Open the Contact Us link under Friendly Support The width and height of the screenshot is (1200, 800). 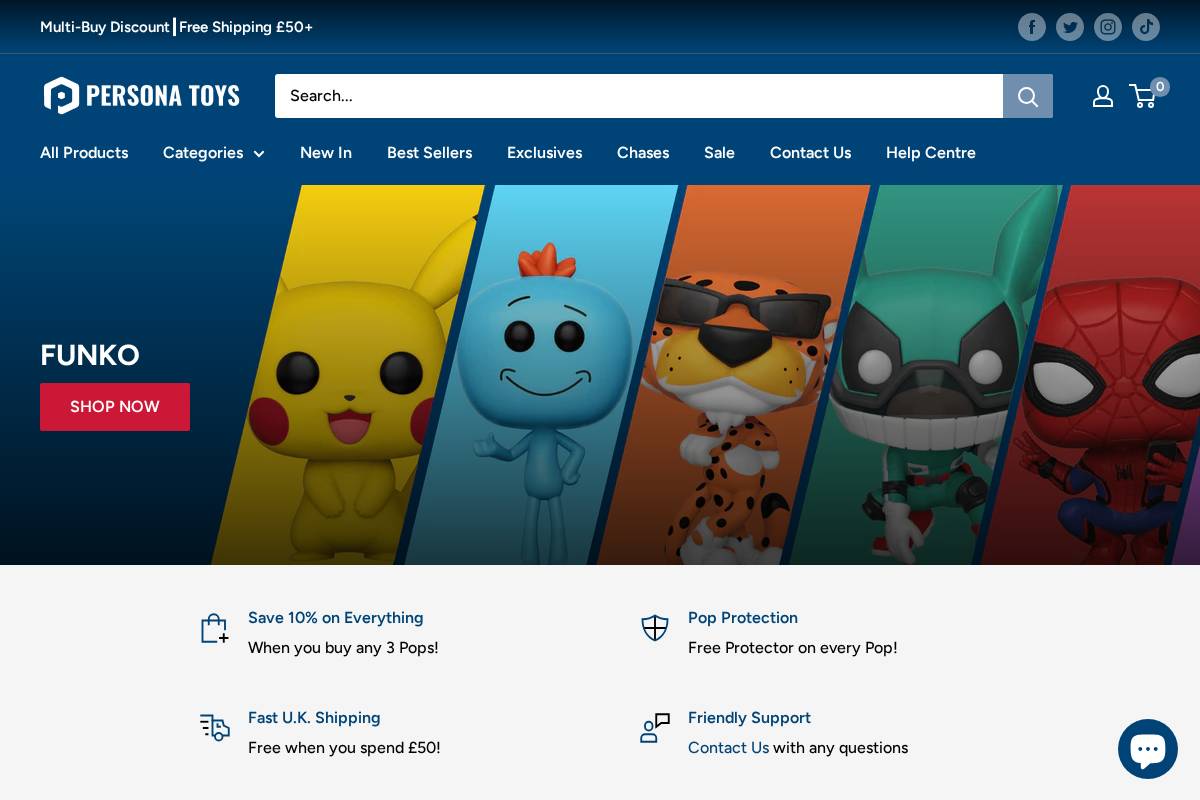(x=728, y=747)
